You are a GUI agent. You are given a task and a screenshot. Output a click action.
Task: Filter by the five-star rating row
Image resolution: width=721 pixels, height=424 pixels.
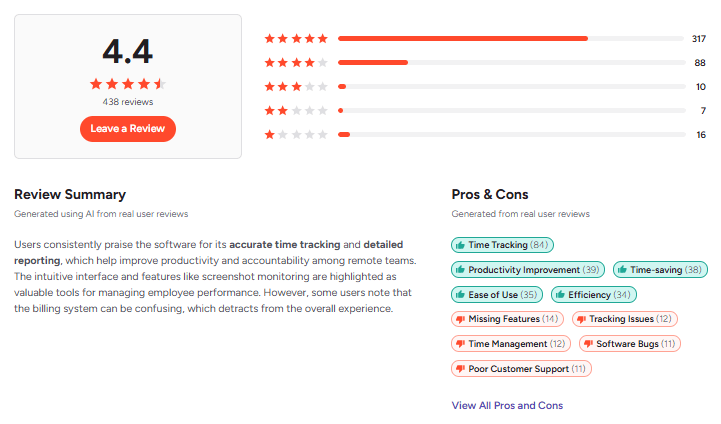click(x=296, y=39)
